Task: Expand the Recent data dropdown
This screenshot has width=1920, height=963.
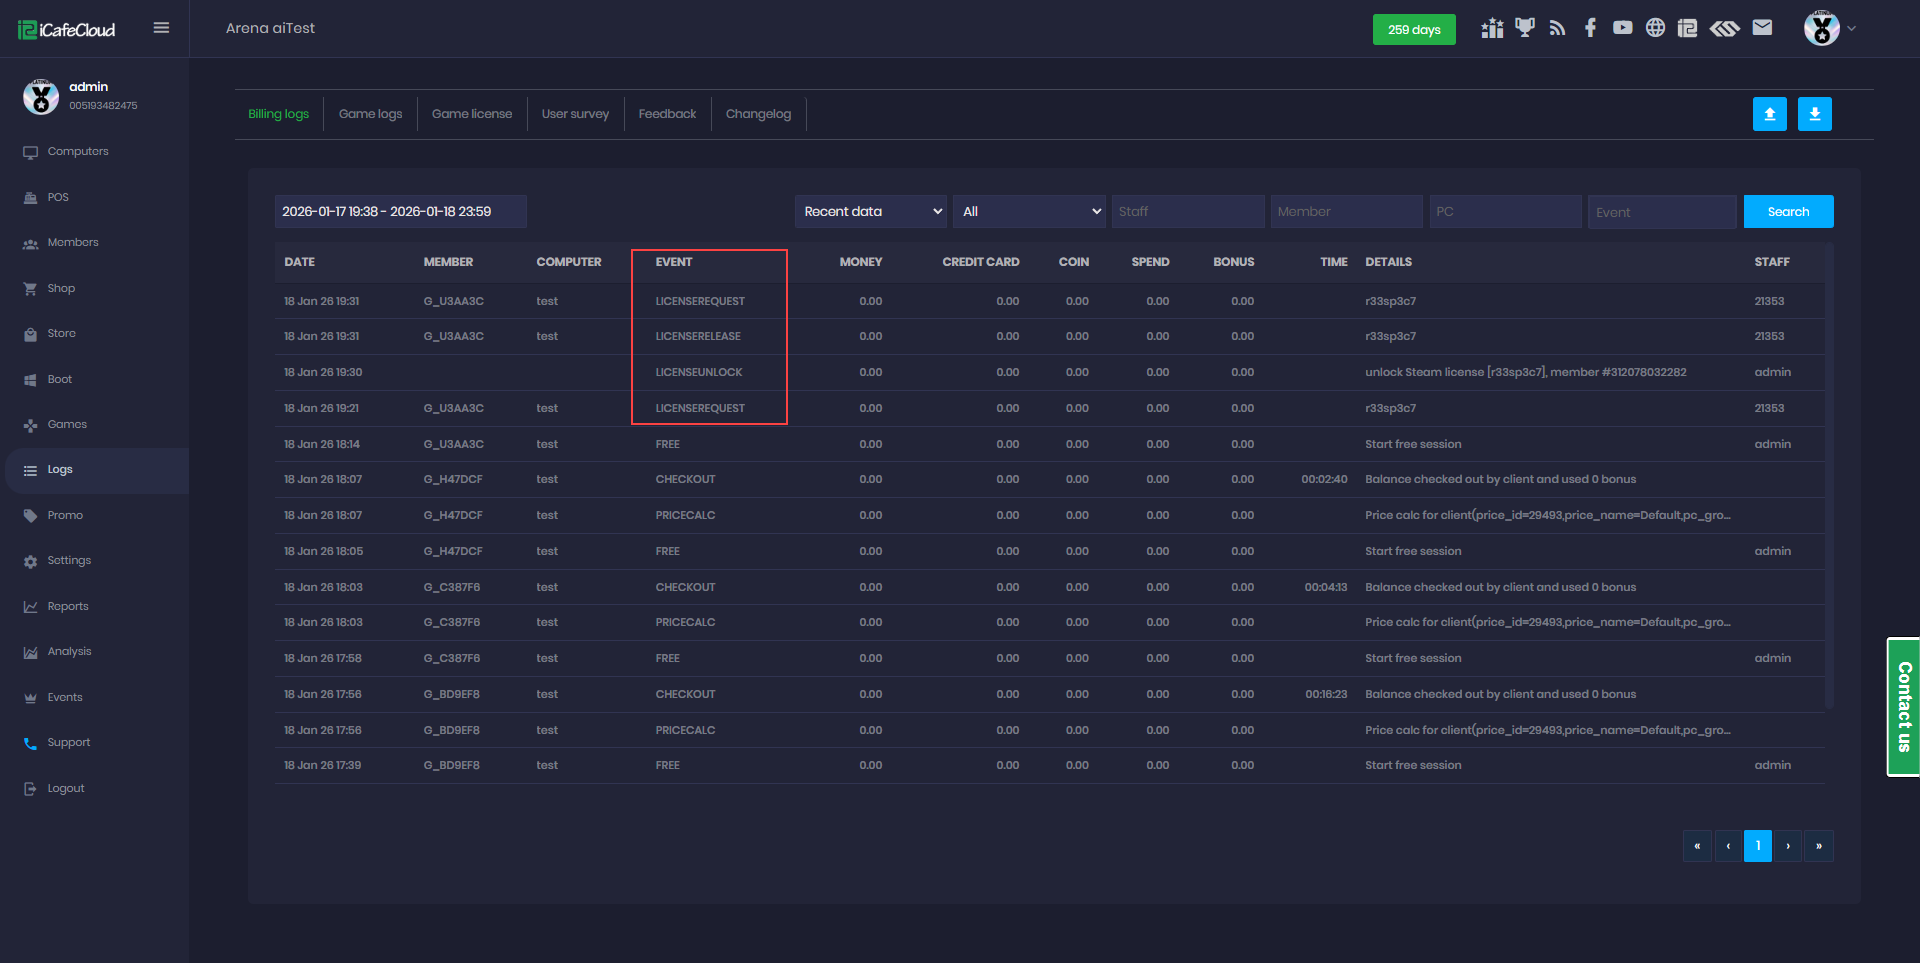Action: coord(871,212)
